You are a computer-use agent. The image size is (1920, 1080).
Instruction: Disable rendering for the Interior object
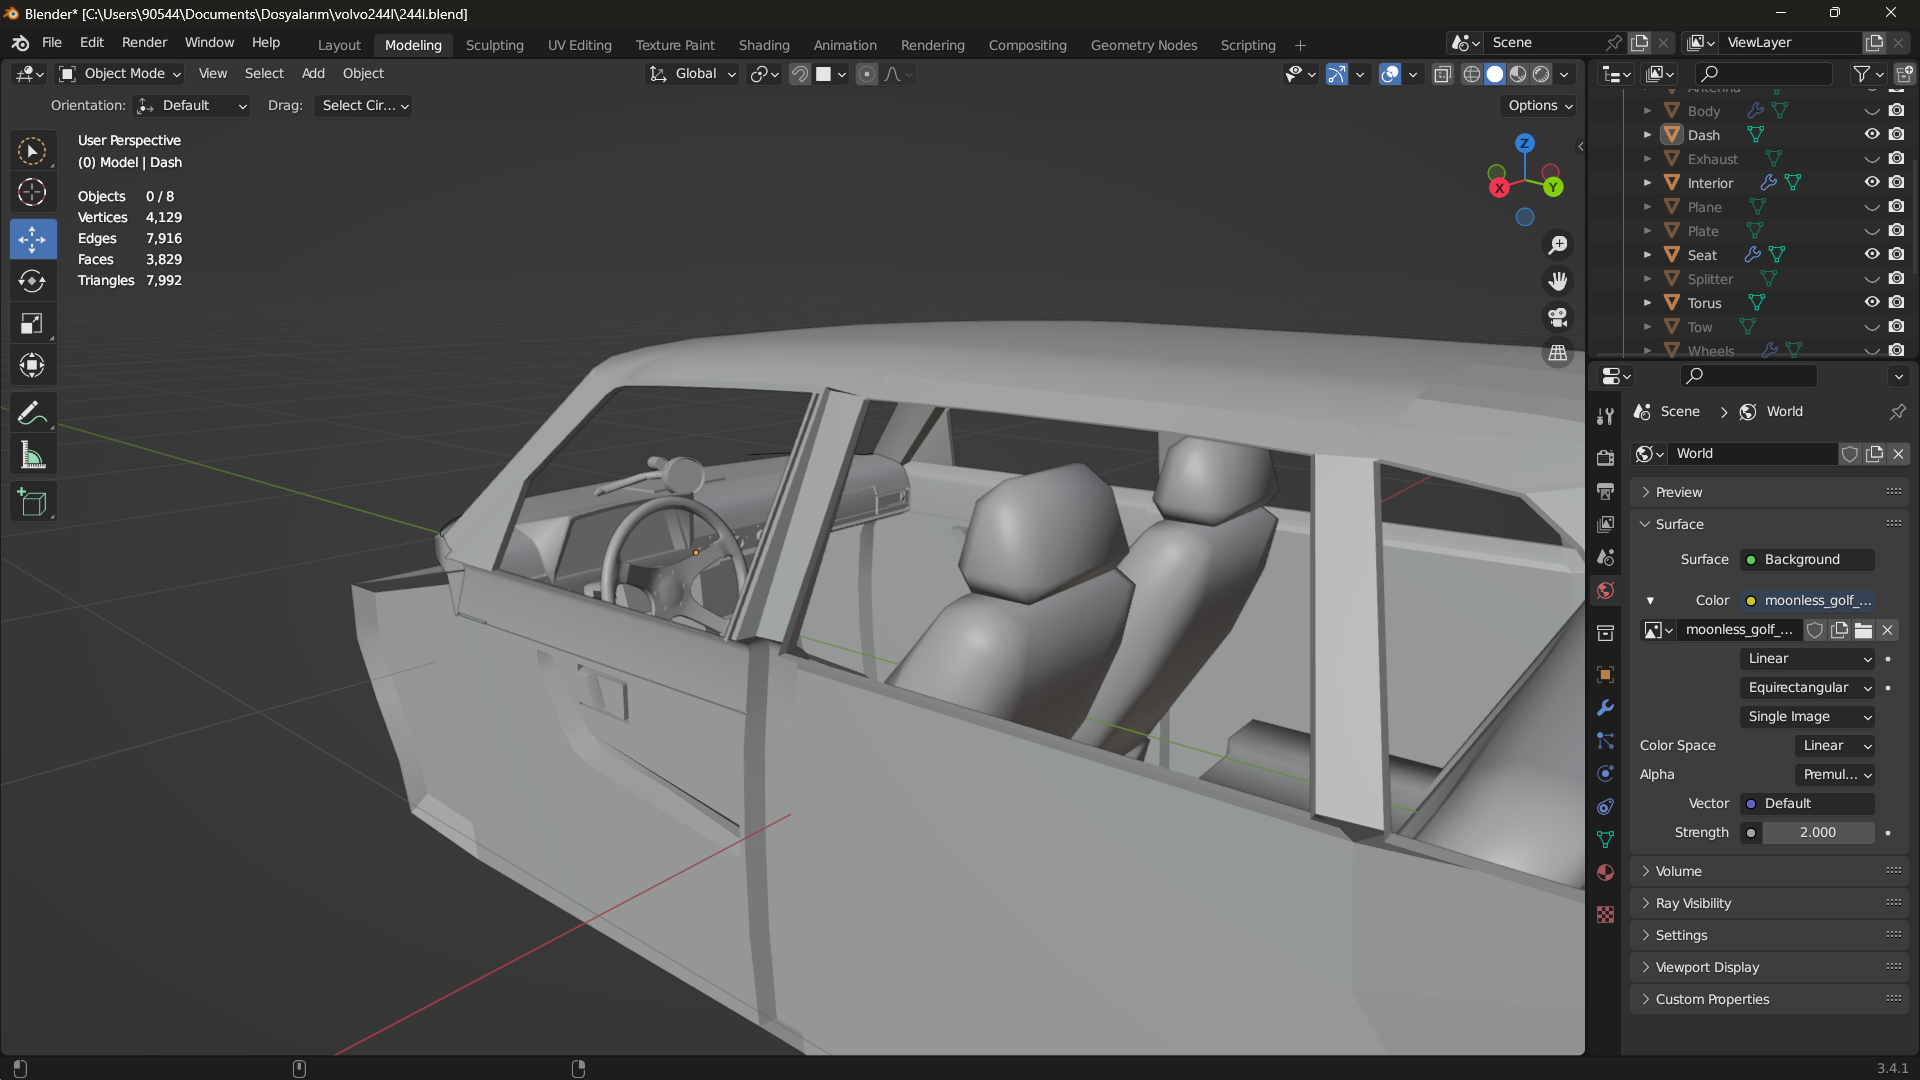tap(1897, 183)
